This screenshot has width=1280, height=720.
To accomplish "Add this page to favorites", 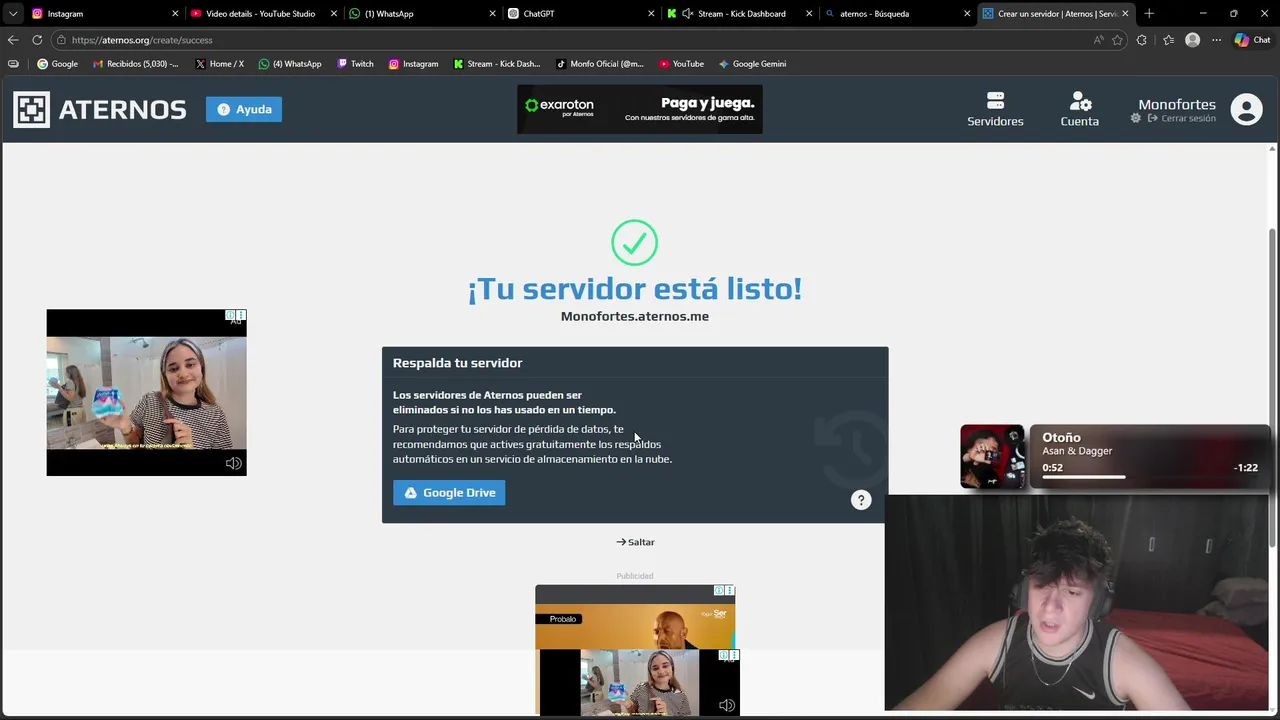I will pos(1117,40).
